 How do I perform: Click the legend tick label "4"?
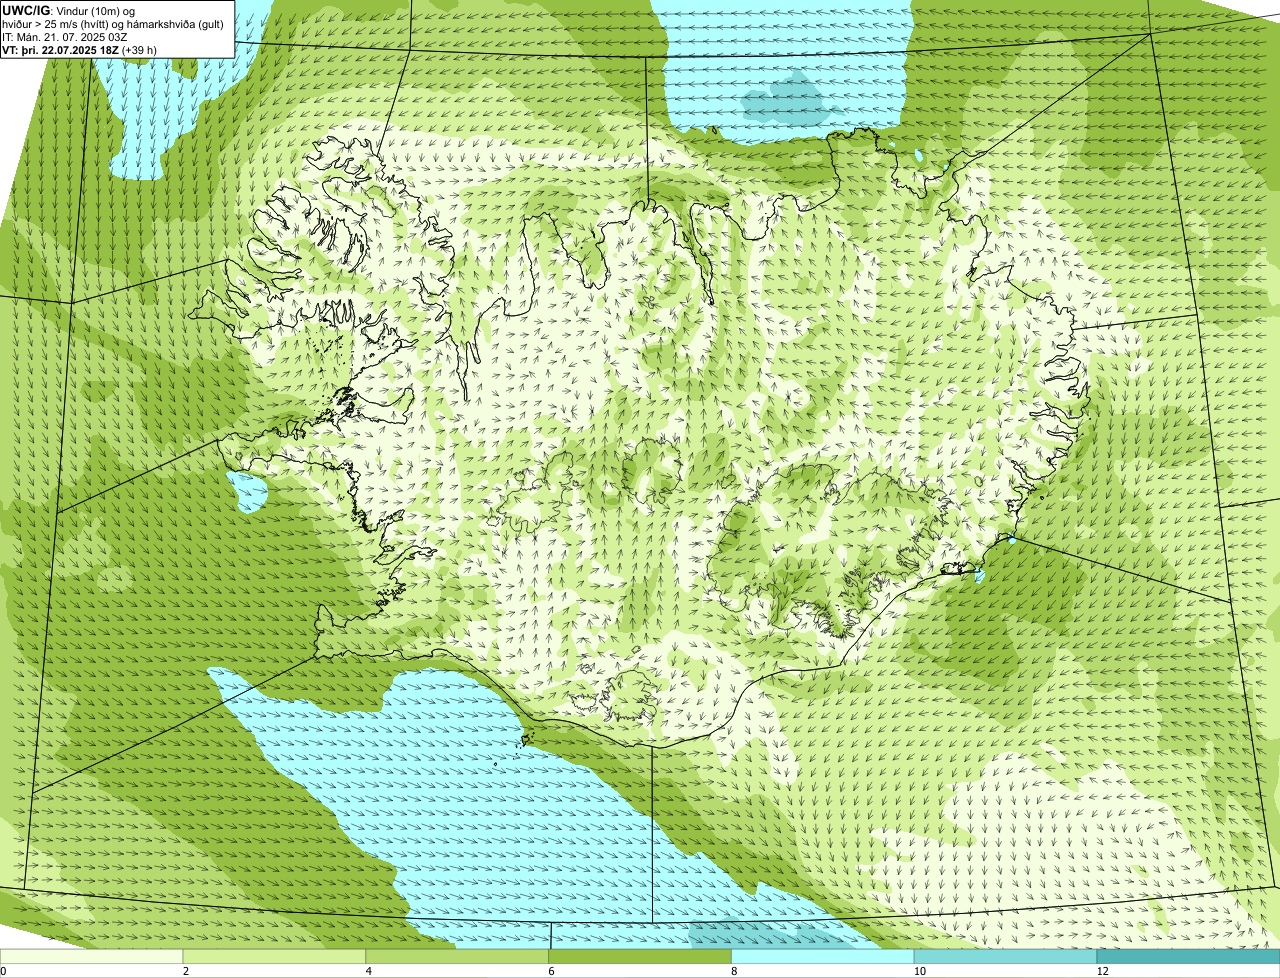coord(369,971)
